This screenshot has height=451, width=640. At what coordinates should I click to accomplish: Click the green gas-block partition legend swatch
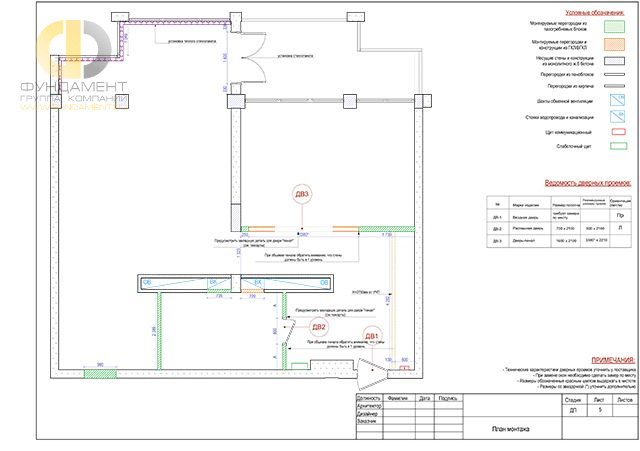[614, 27]
